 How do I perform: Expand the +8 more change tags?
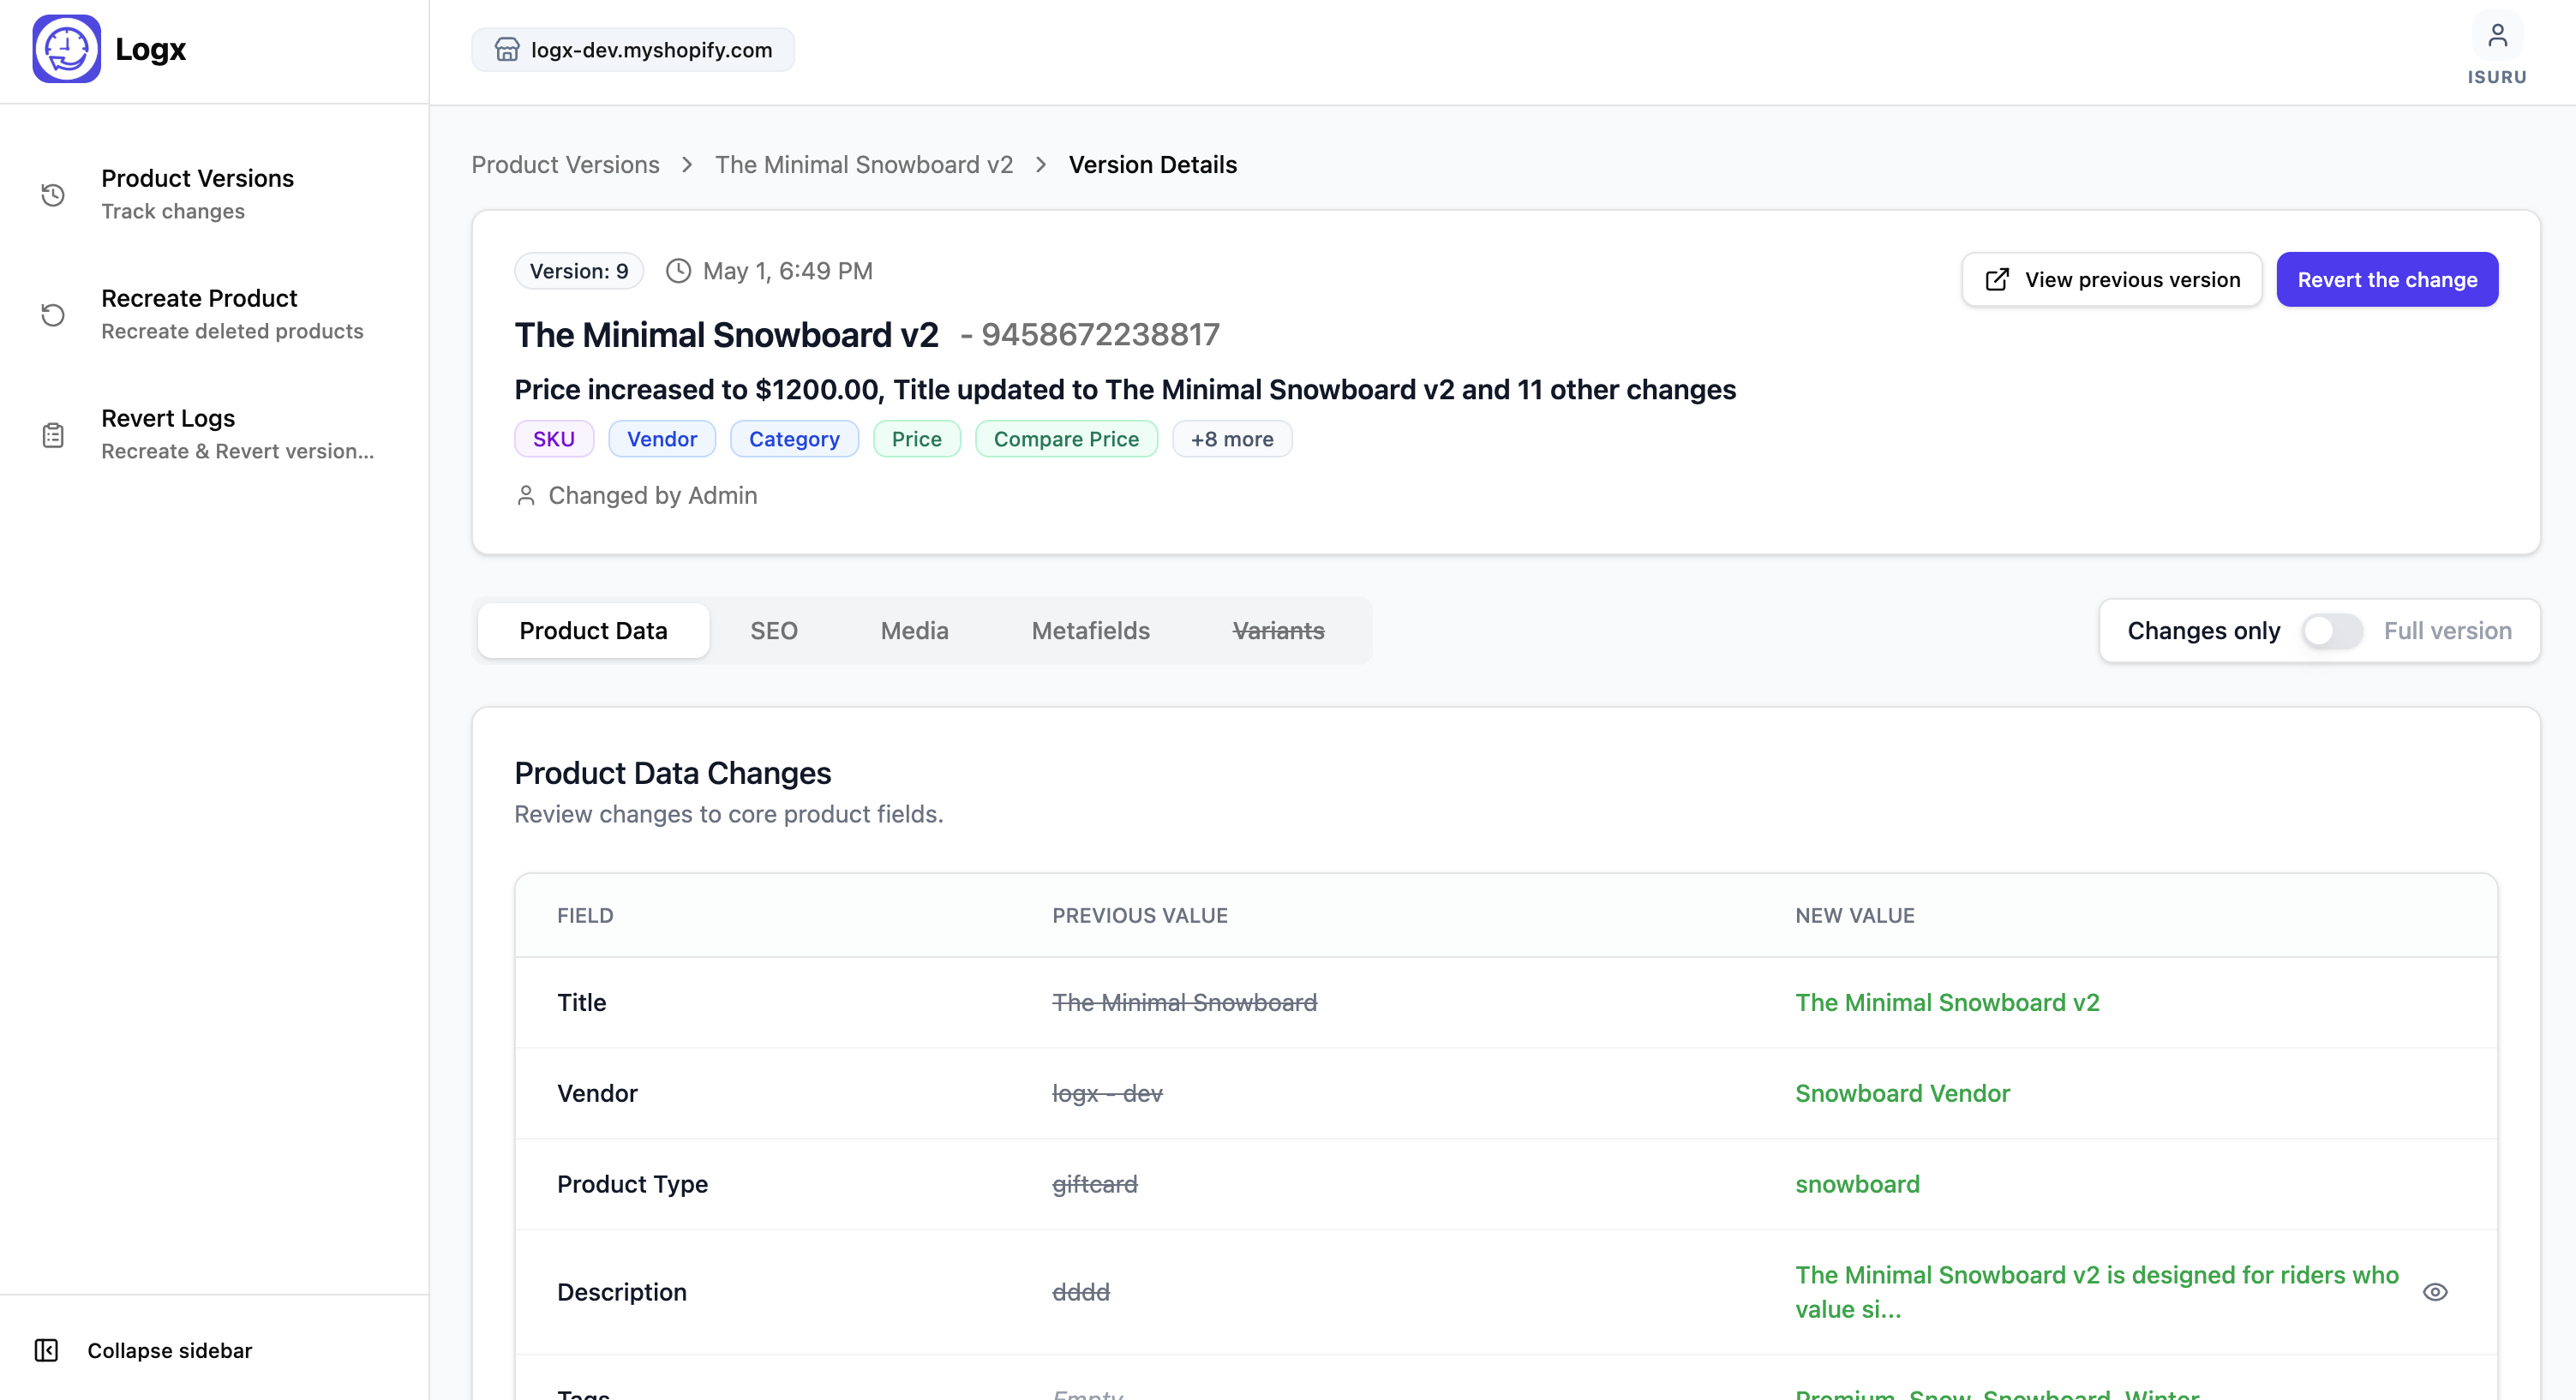pyautogui.click(x=1232, y=439)
